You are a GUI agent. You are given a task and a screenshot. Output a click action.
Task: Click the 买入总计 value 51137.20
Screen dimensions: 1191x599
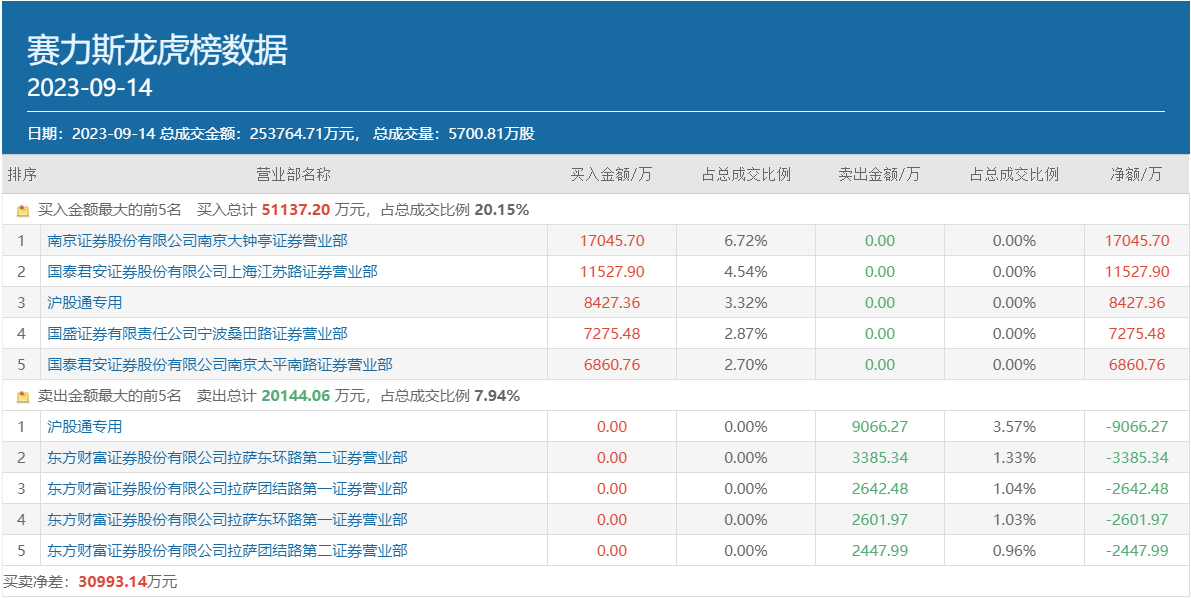[x=295, y=210]
